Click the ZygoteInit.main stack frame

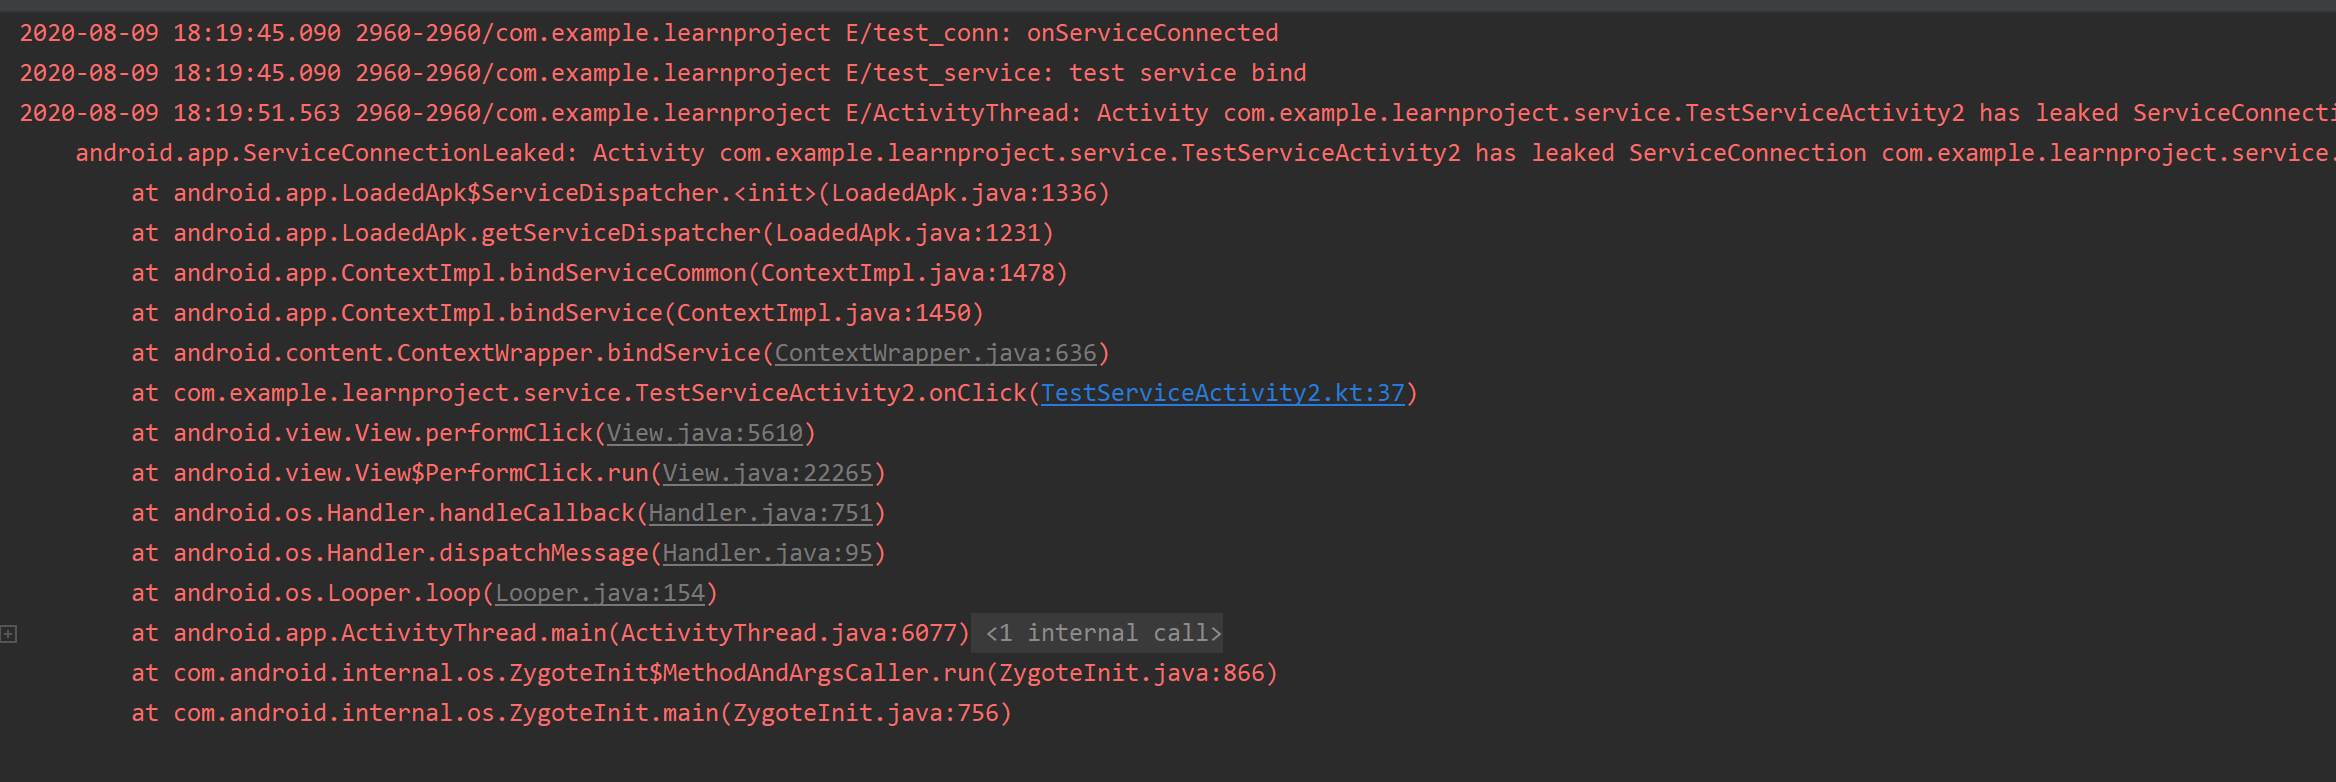click(571, 713)
